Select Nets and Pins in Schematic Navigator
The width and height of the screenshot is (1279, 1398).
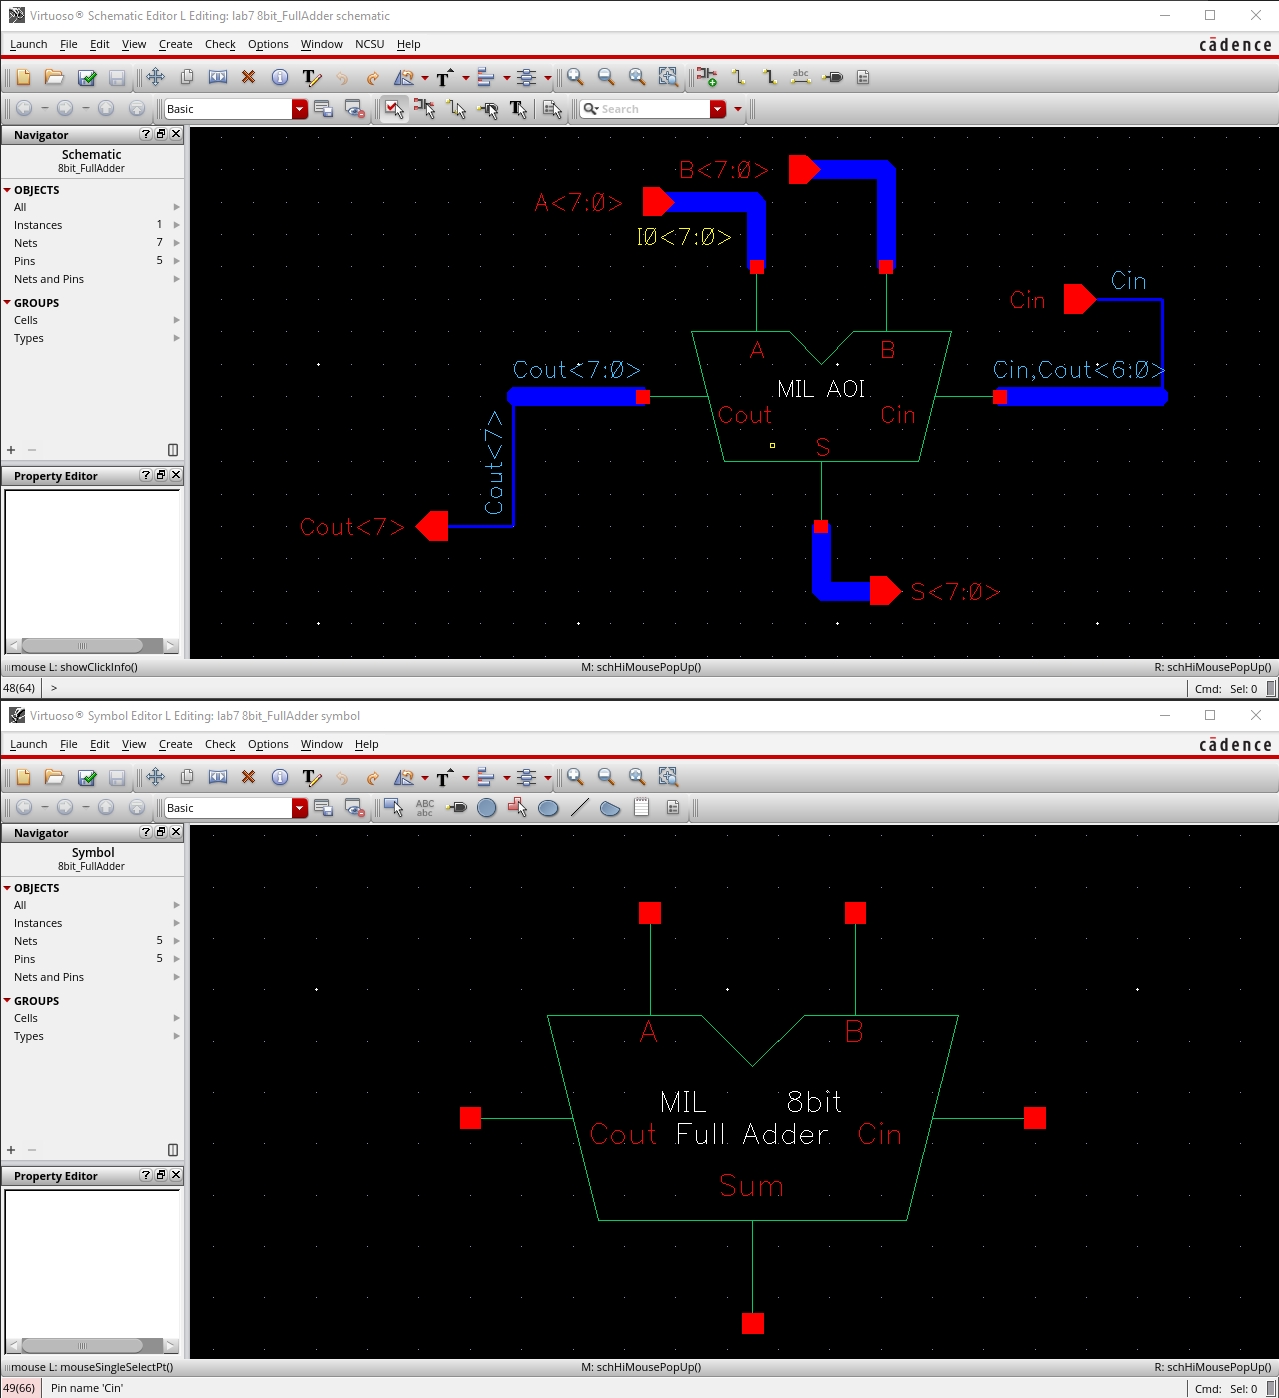49,279
